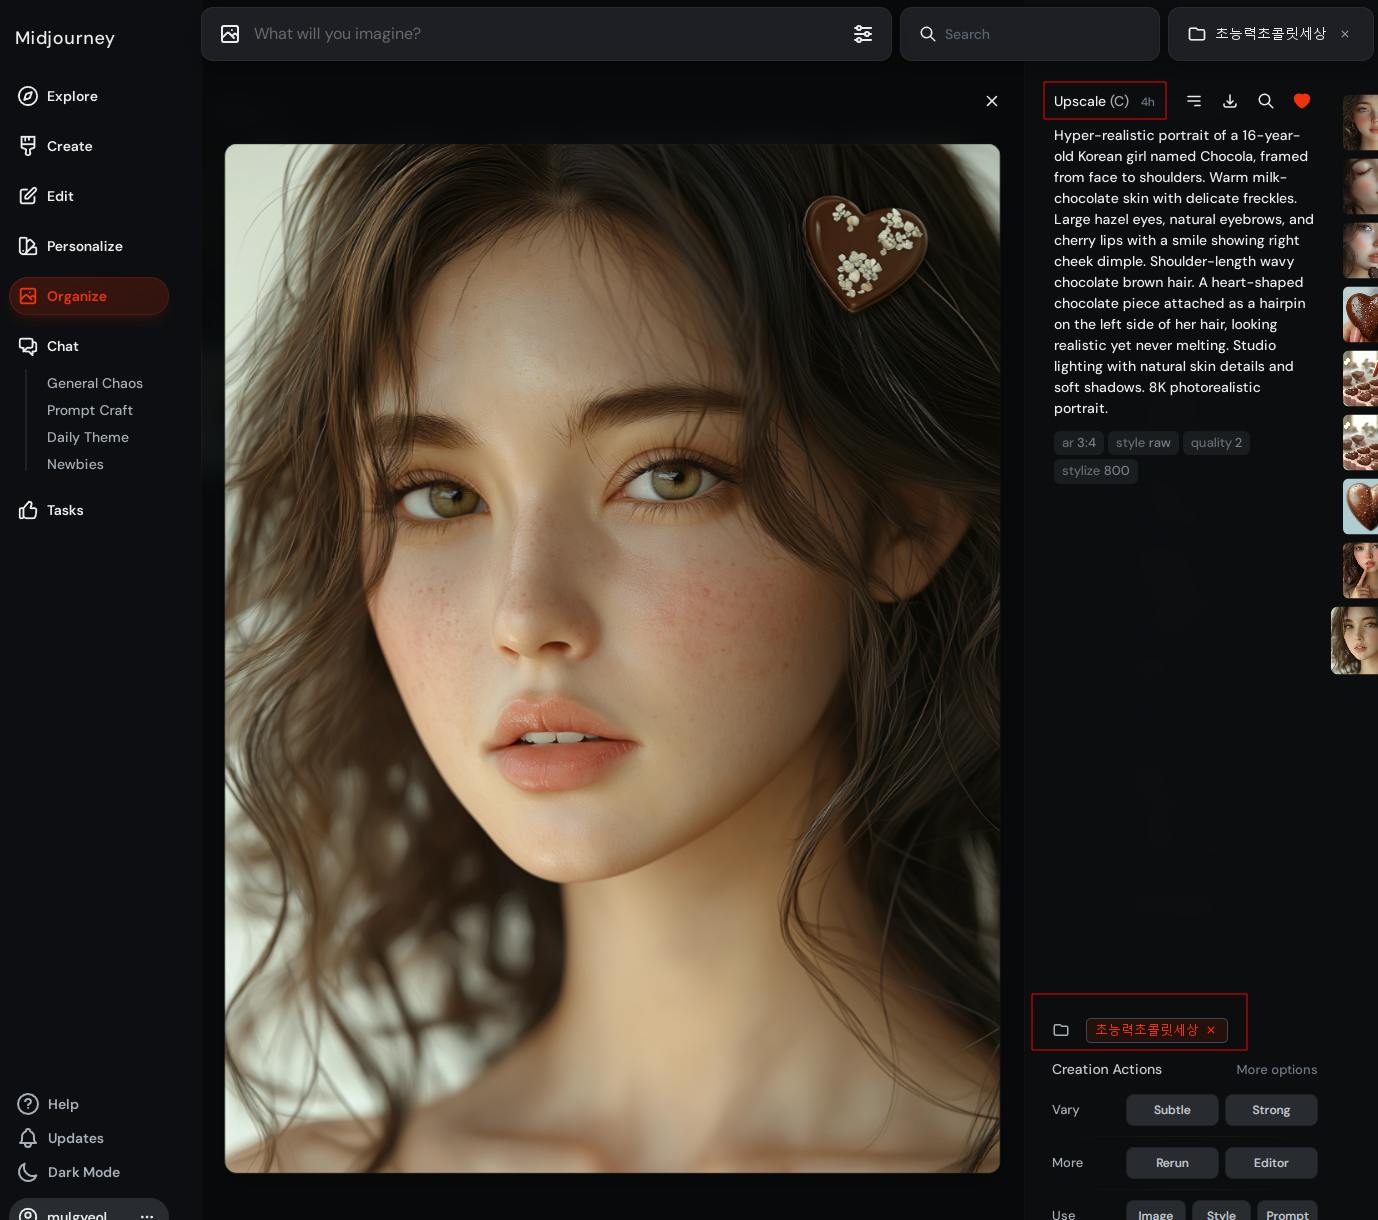Click the search similar images icon

click(1266, 101)
